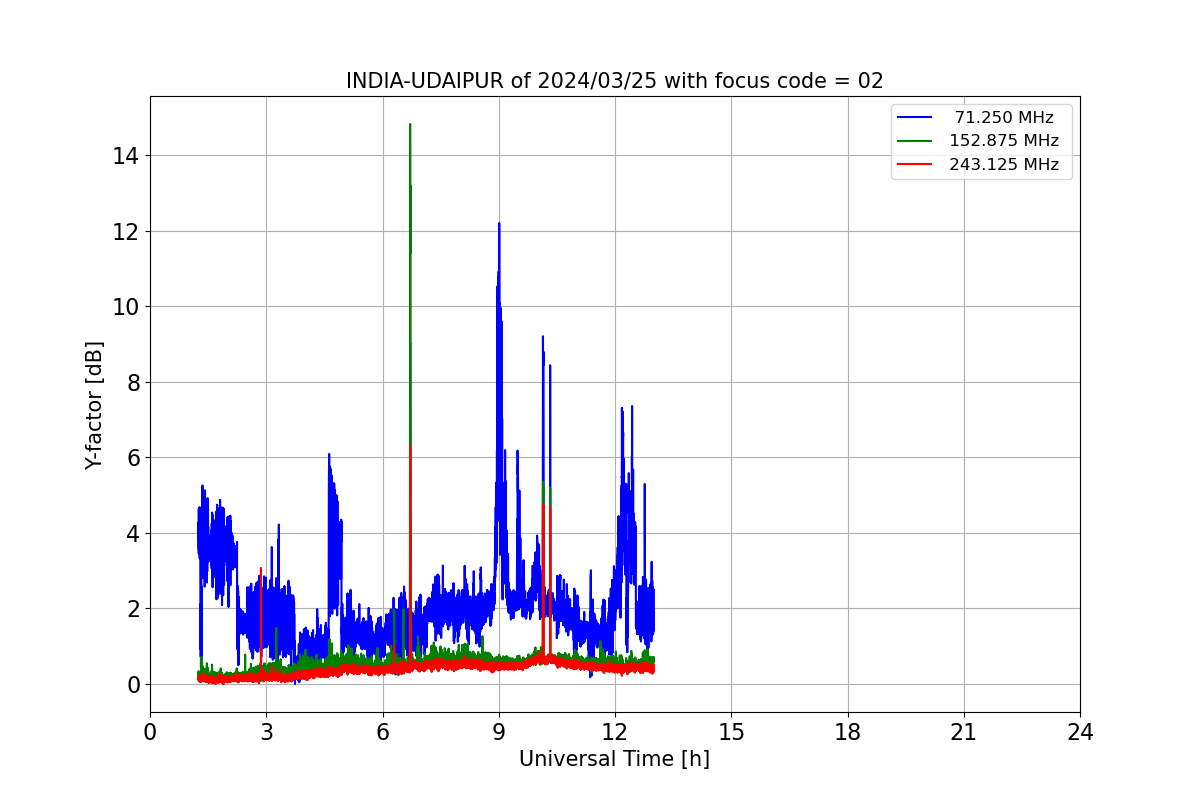Screen dimensions: 1200x800
Task: Select the 243.125 MHz legend entry
Action: pyautogui.click(x=1004, y=165)
